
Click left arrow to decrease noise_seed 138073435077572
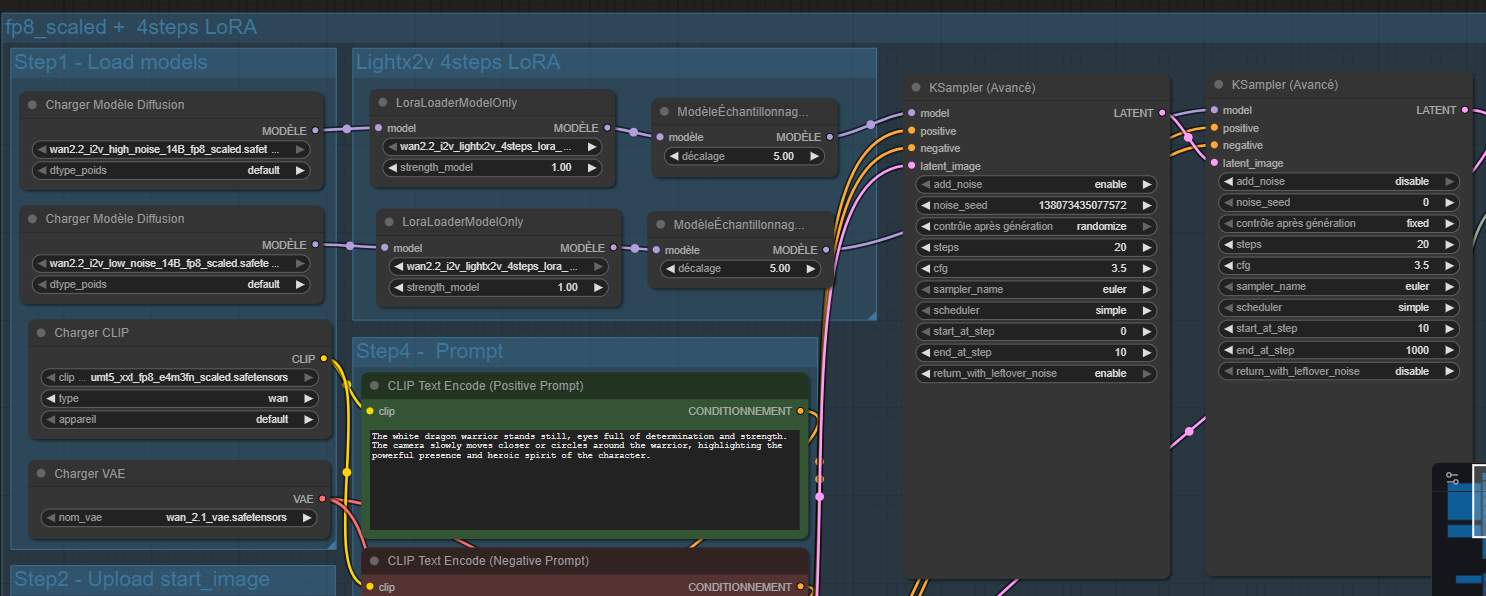(925, 205)
